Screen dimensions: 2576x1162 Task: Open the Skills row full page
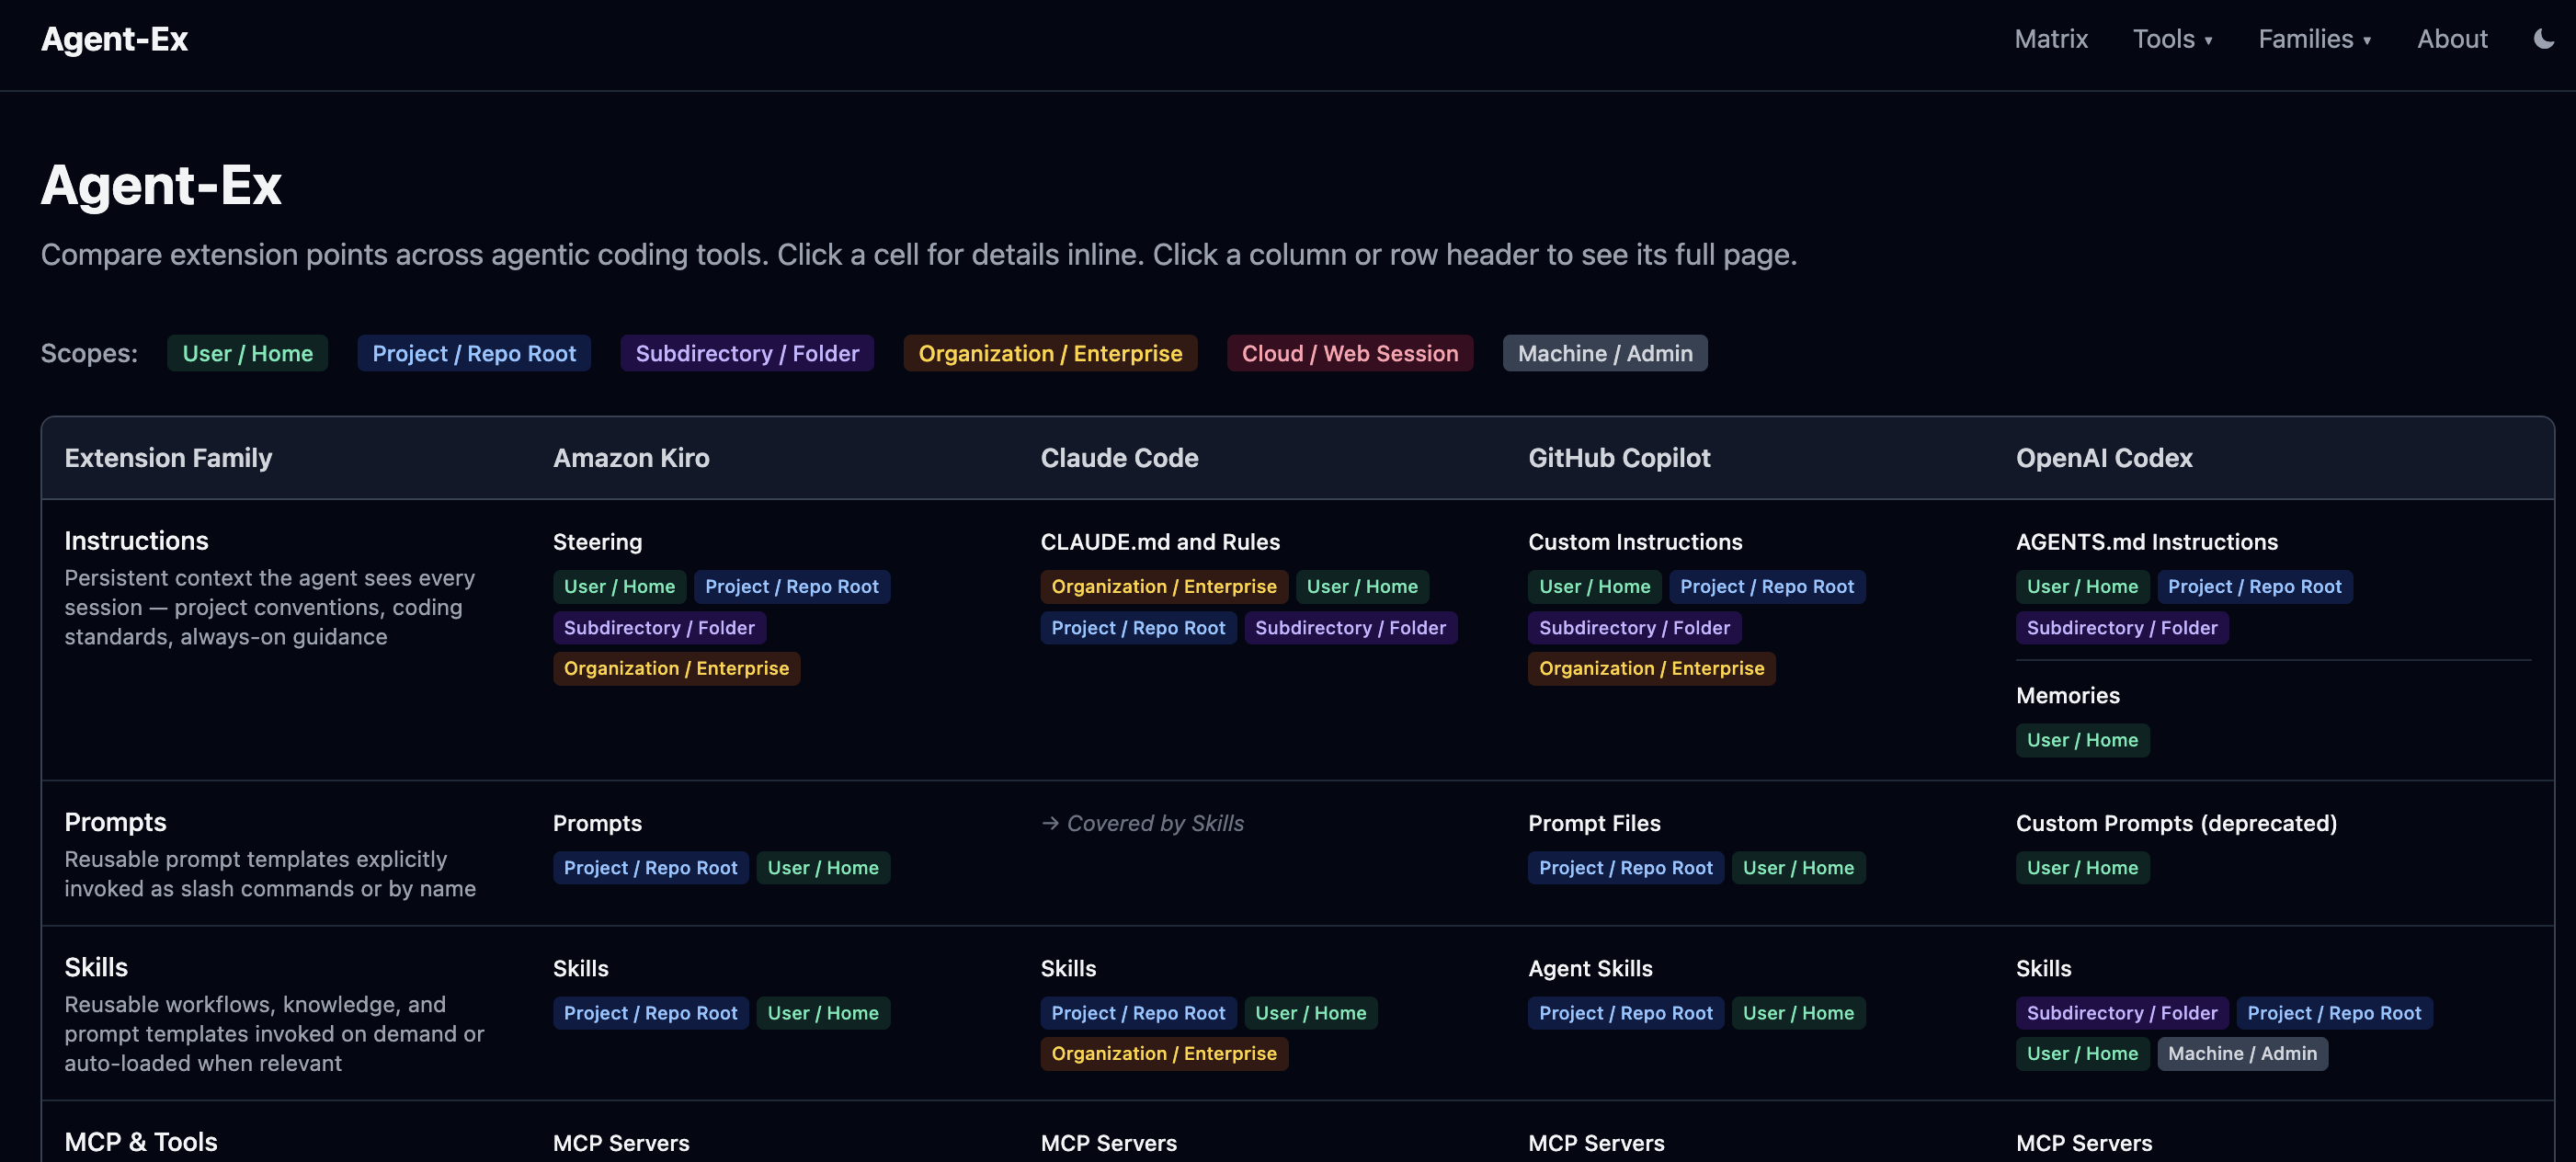point(96,966)
